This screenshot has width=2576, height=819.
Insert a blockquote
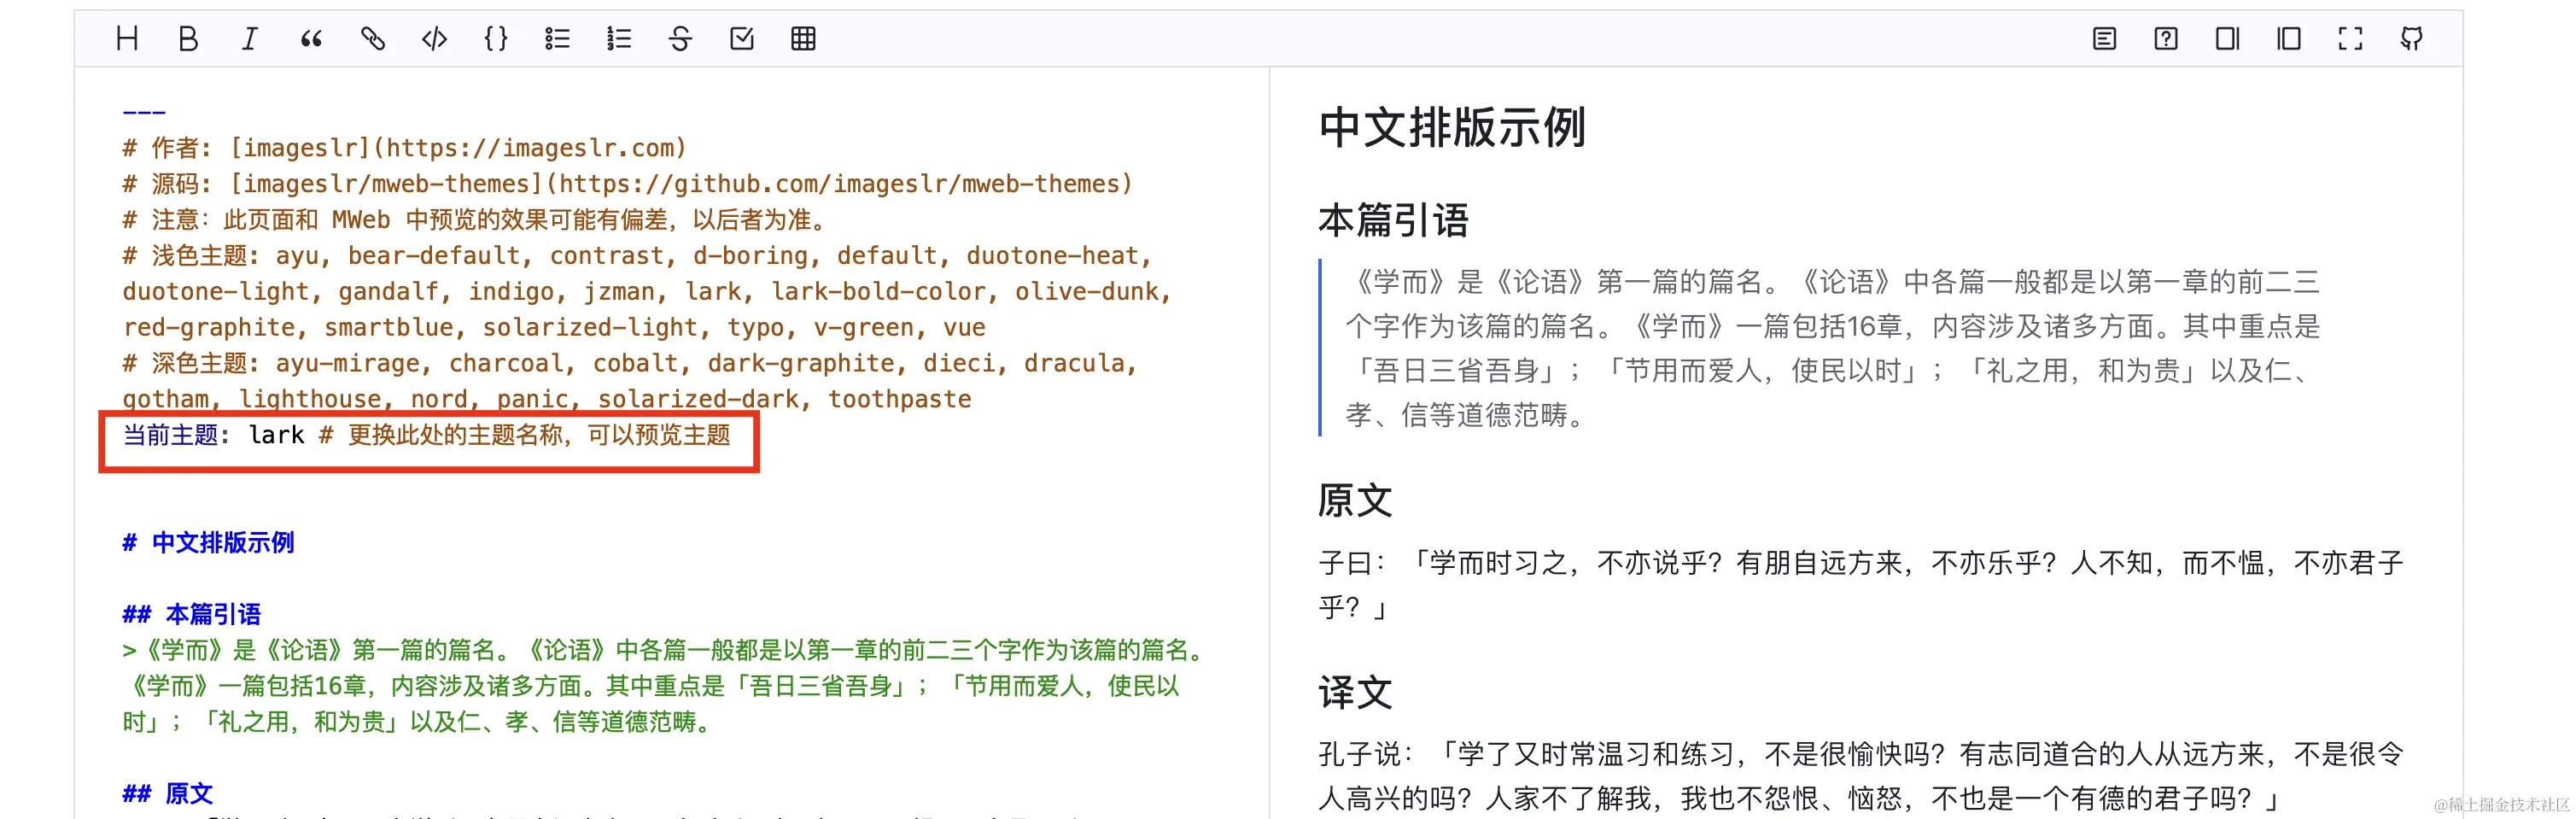tap(311, 39)
